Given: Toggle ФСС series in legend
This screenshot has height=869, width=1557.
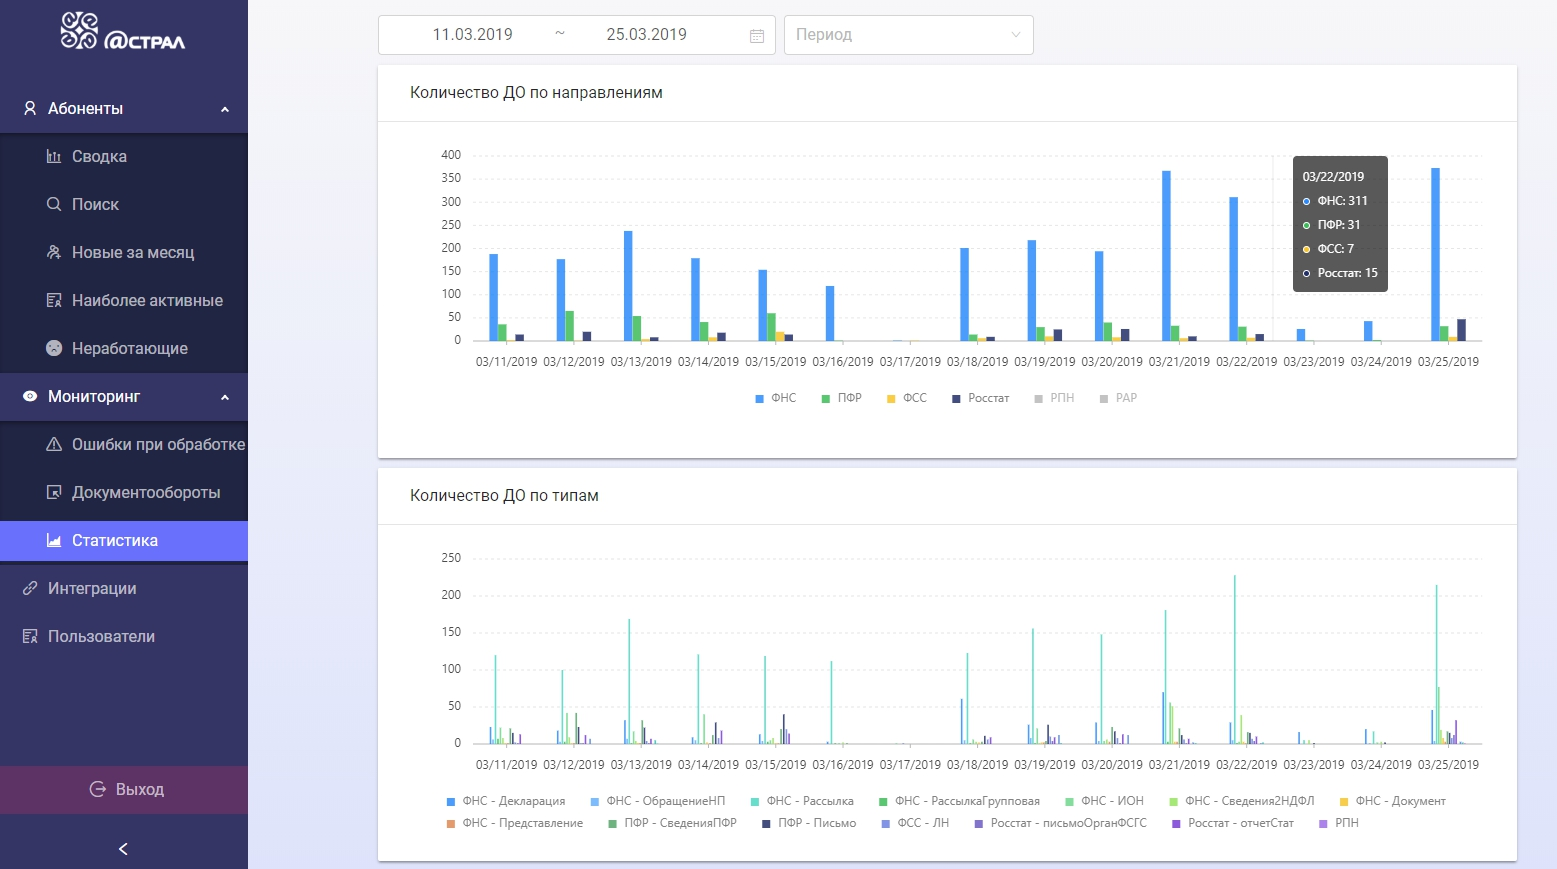Looking at the screenshot, I should [x=907, y=398].
